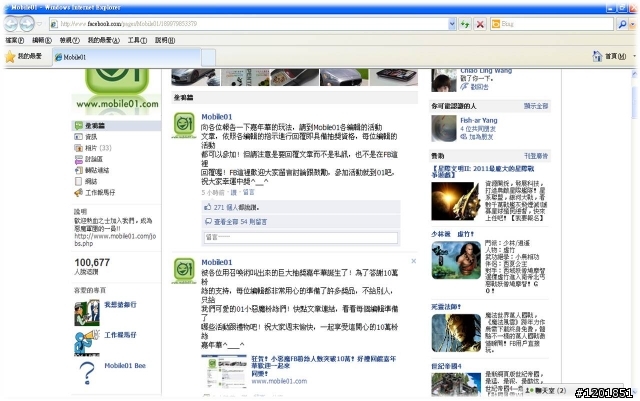Stop loading with the red X icon

pyautogui.click(x=480, y=24)
